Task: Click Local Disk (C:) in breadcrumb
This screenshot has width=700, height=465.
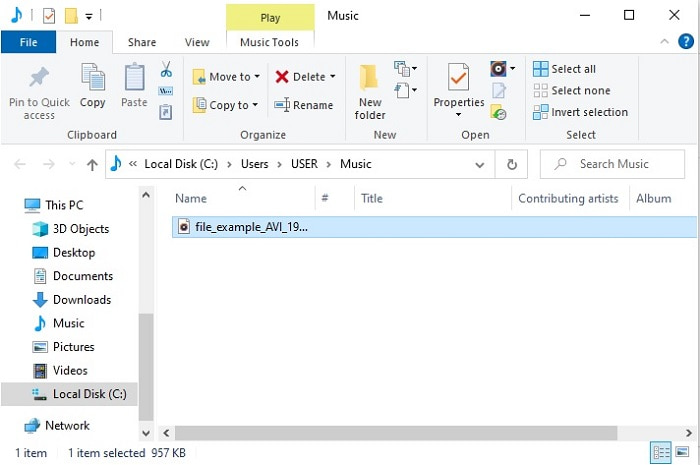Action: (181, 164)
